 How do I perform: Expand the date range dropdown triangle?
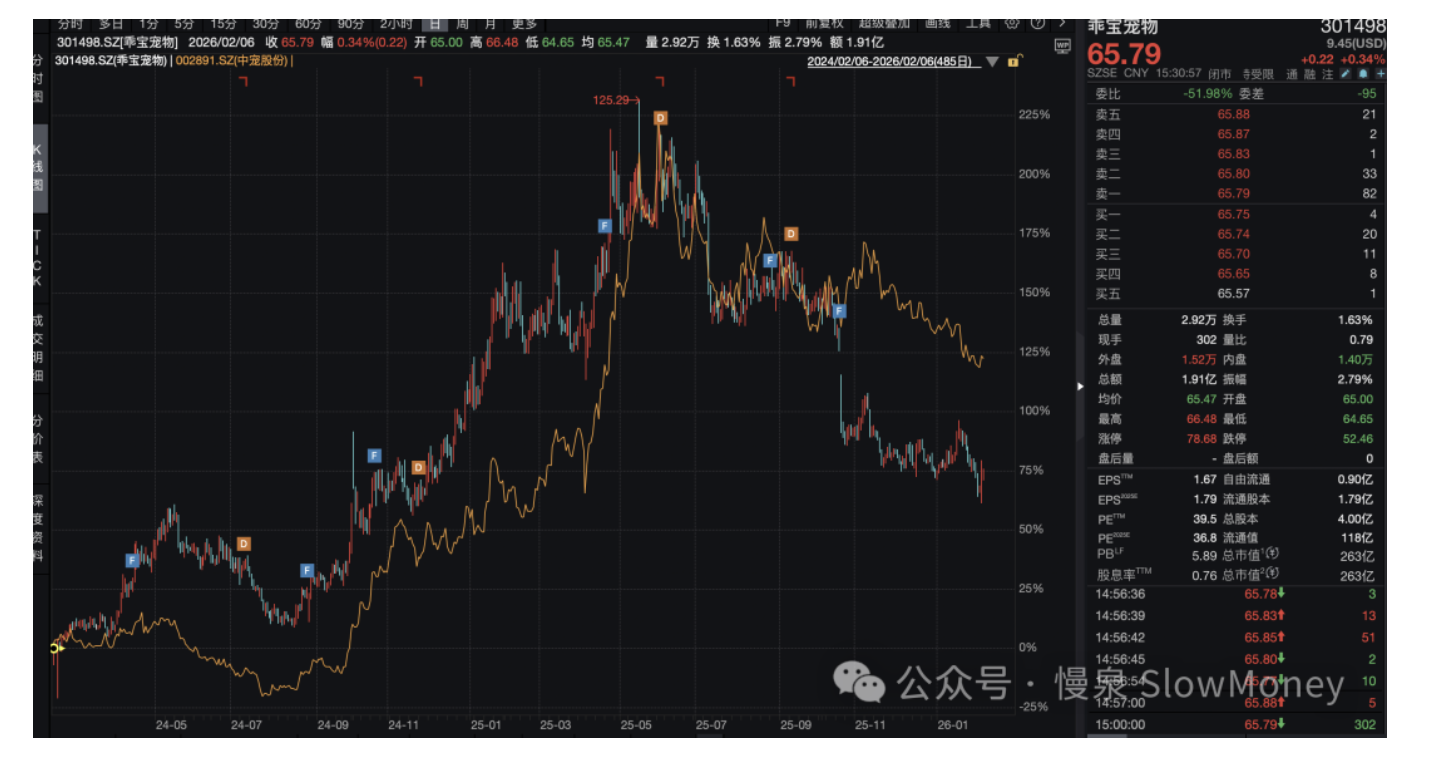pyautogui.click(x=992, y=61)
